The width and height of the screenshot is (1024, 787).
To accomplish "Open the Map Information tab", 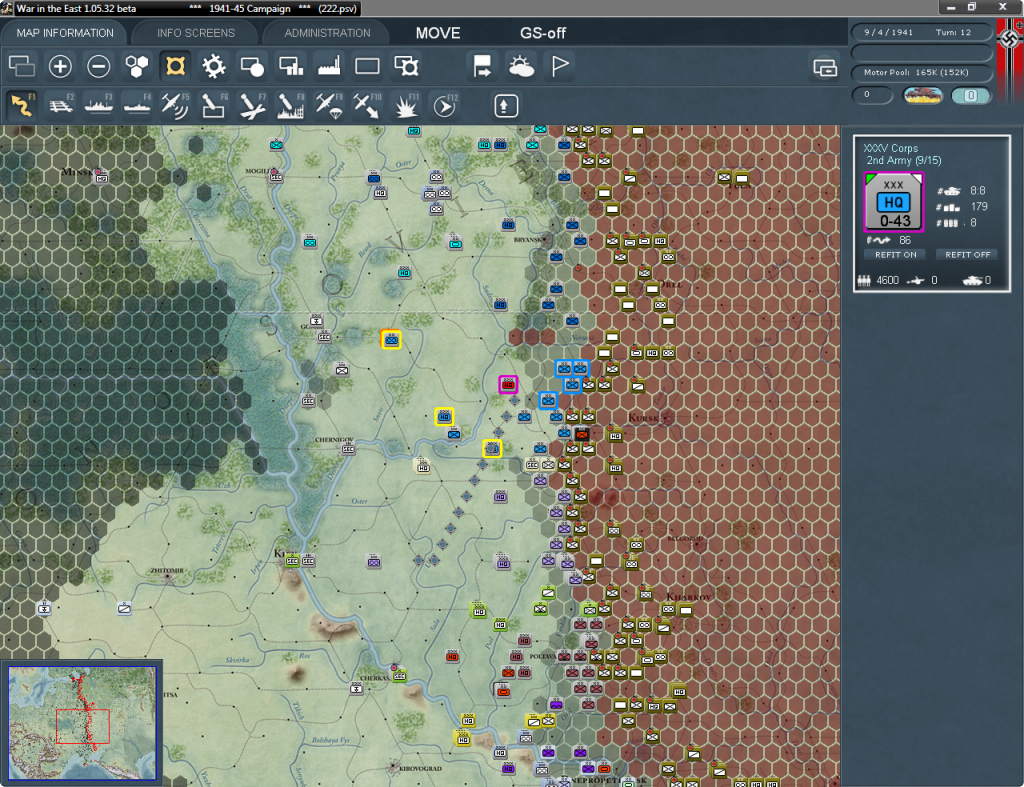I will tap(65, 33).
